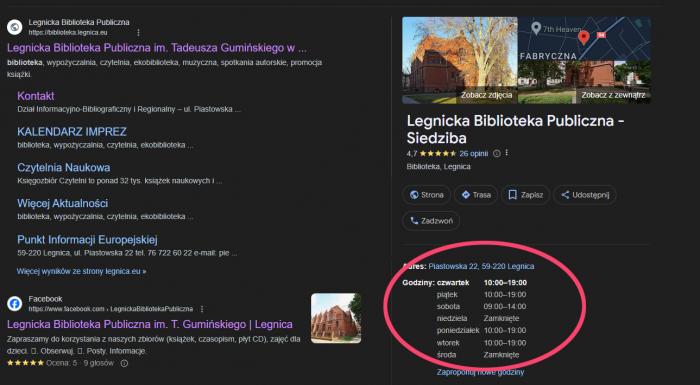Get directions with the Trasa button
The height and width of the screenshot is (385, 700).
[x=476, y=195]
